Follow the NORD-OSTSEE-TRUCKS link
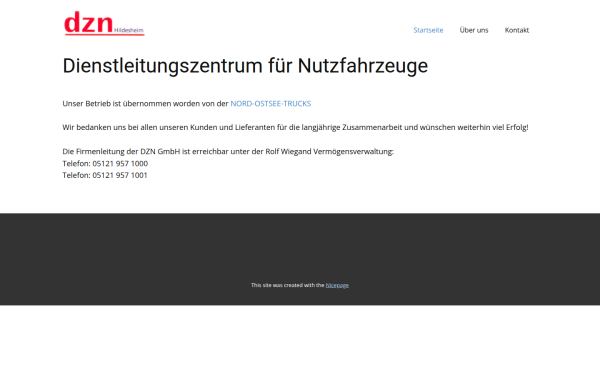 pyautogui.click(x=271, y=104)
